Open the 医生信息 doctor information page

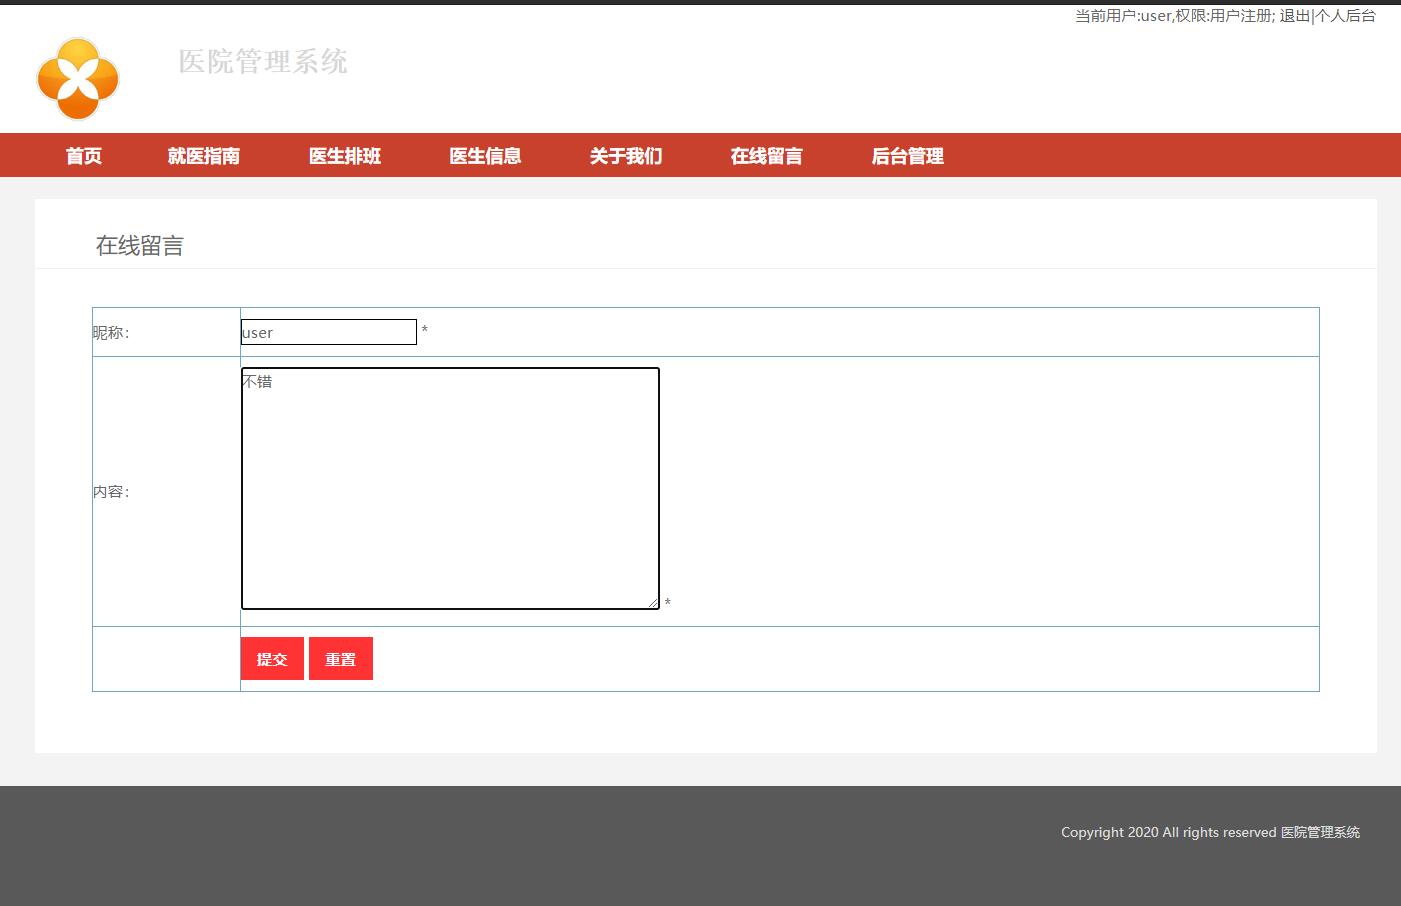click(484, 155)
